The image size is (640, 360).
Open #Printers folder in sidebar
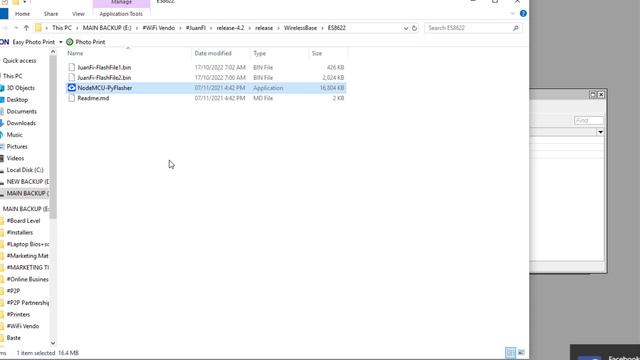coord(18,315)
